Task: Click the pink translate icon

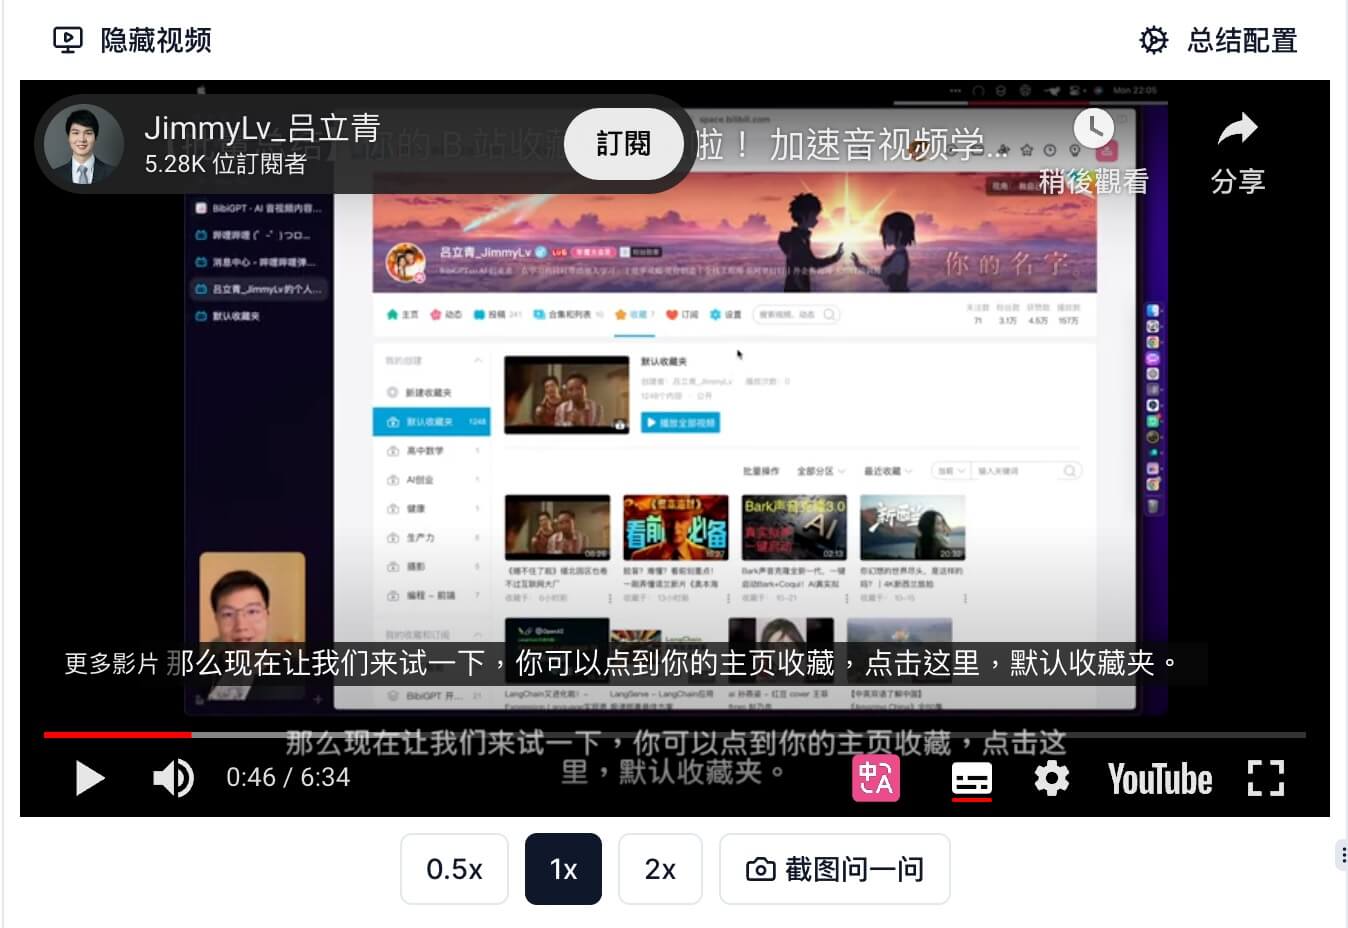Action: point(876,778)
